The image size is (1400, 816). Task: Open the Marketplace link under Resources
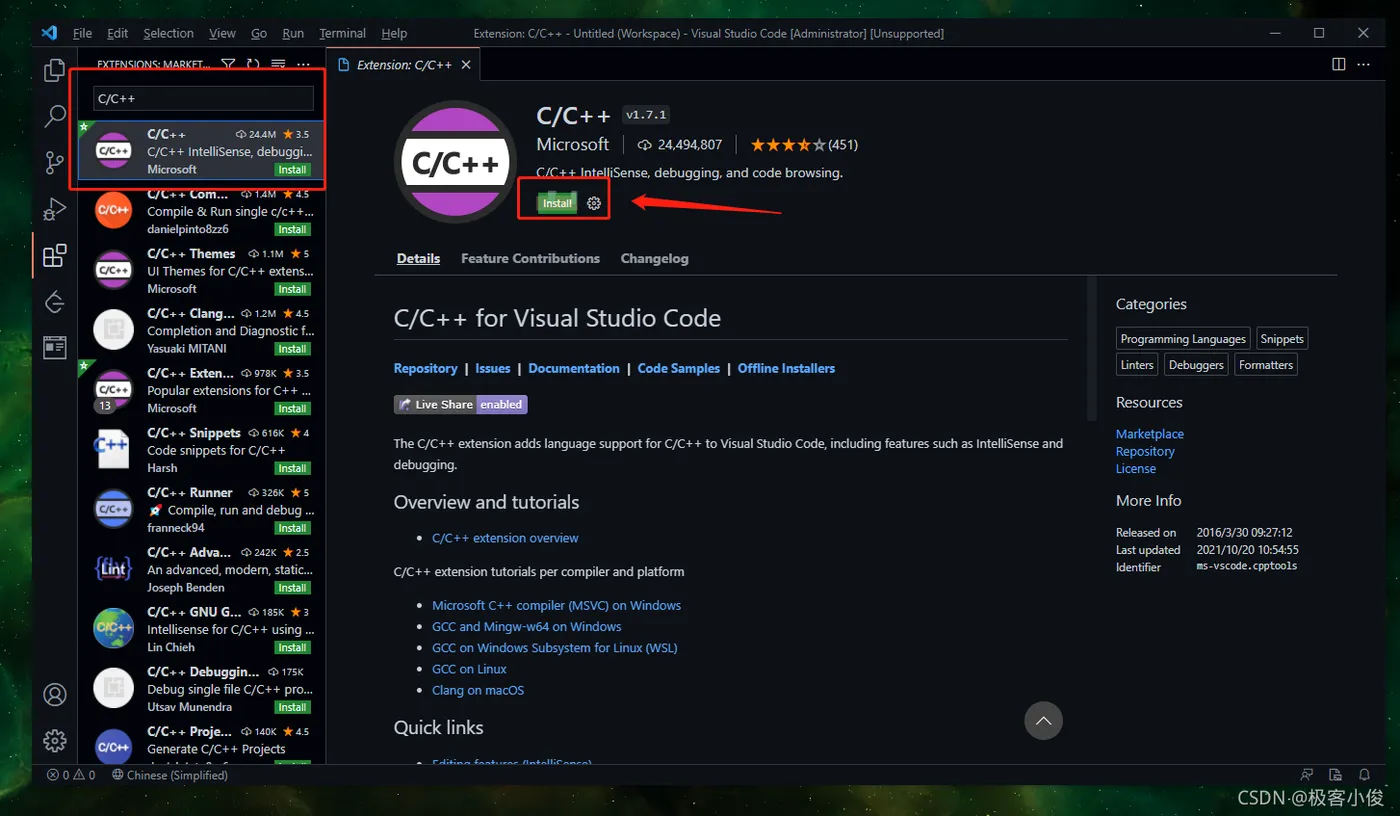coord(1150,434)
